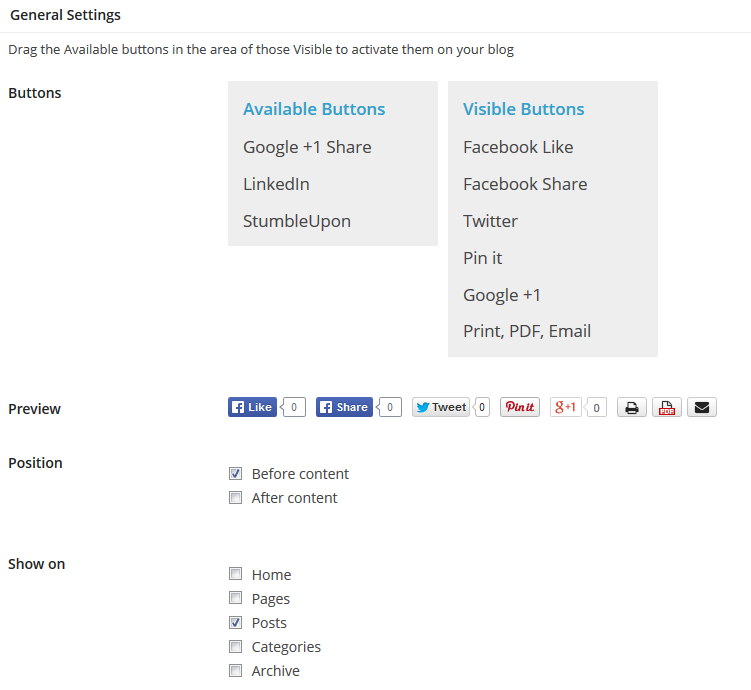Viewport: 751px width, 690px height.
Task: Uncheck the Before content checkbox
Action: click(x=236, y=474)
